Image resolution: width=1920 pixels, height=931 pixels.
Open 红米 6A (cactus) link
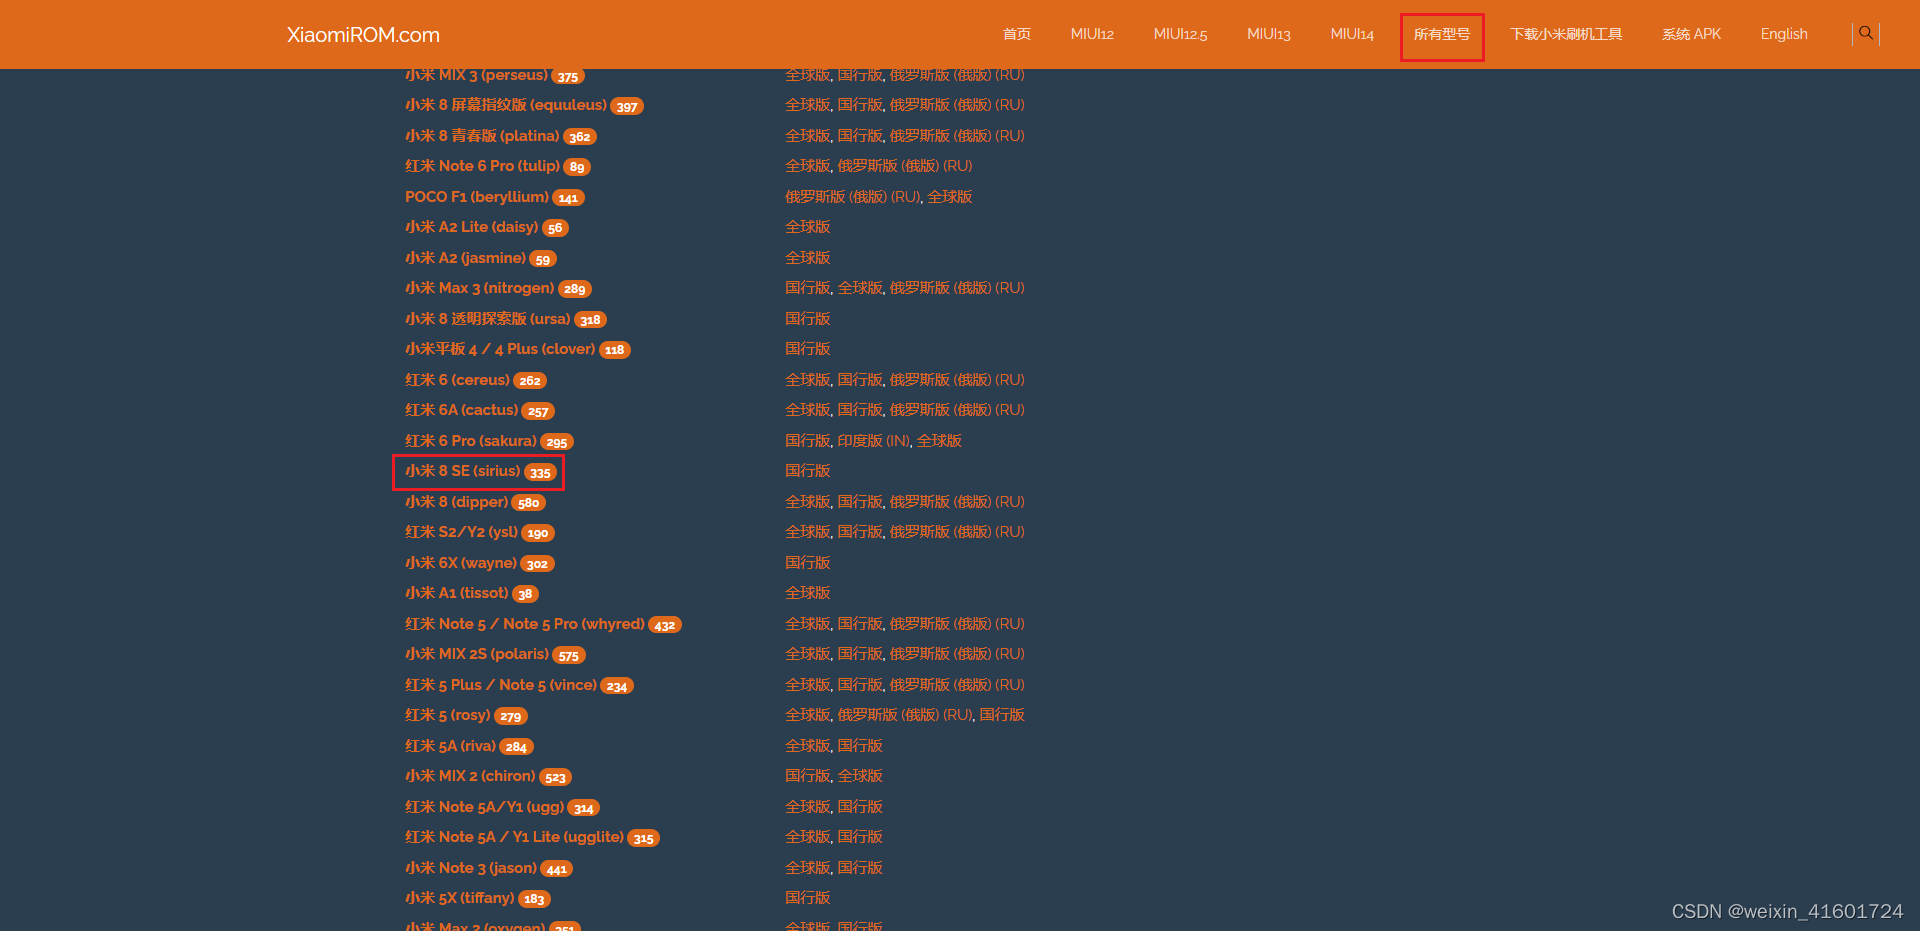[x=461, y=410]
